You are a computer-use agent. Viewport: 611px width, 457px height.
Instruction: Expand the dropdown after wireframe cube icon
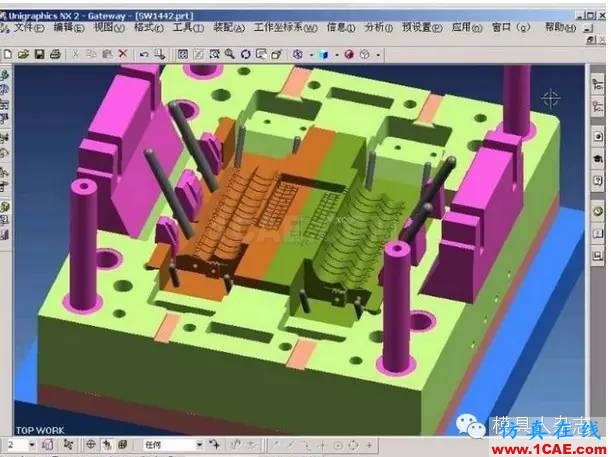click(x=378, y=55)
